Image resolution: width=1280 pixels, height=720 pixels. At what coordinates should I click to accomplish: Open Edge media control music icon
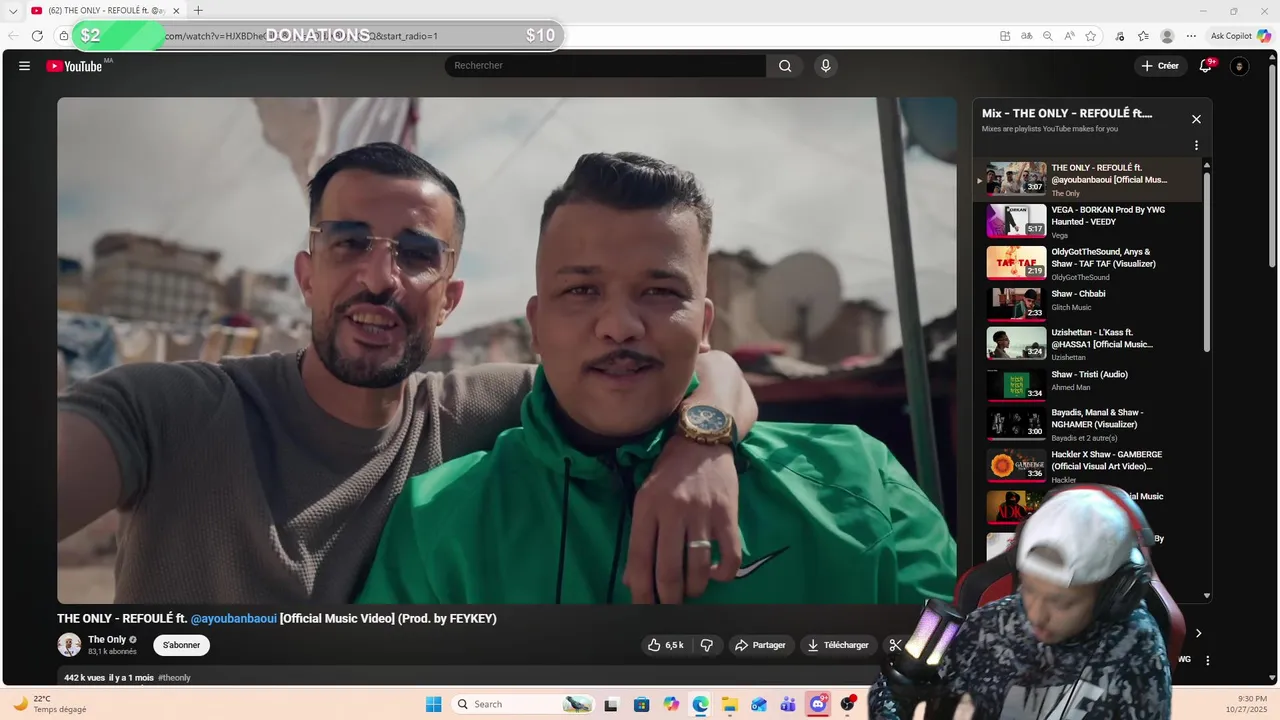point(1120,36)
